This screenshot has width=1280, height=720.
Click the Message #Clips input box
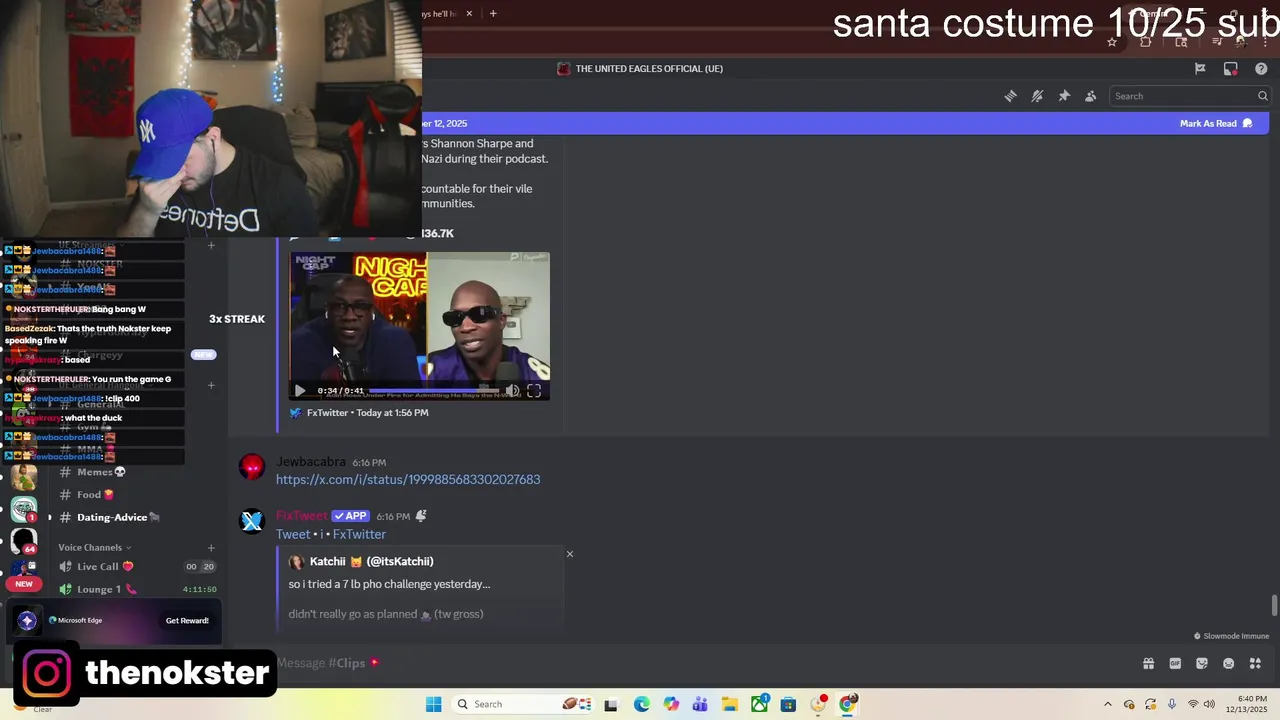point(700,663)
